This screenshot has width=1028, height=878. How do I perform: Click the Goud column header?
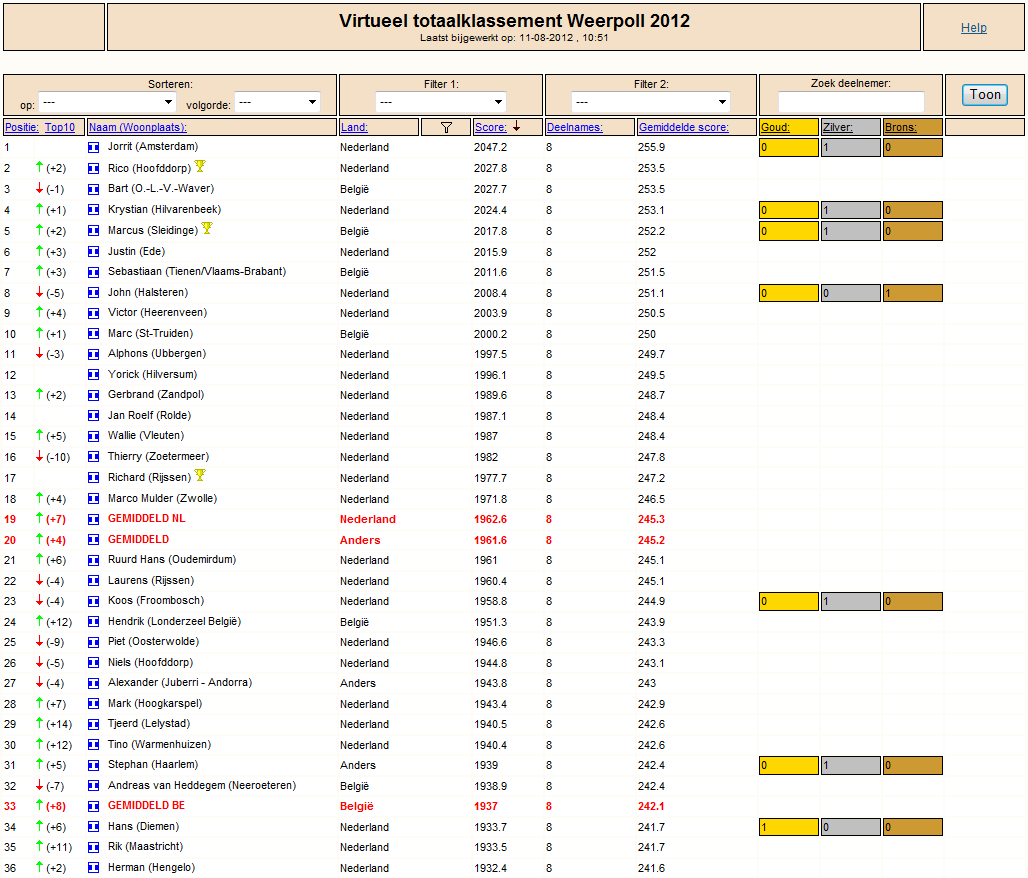coord(775,127)
